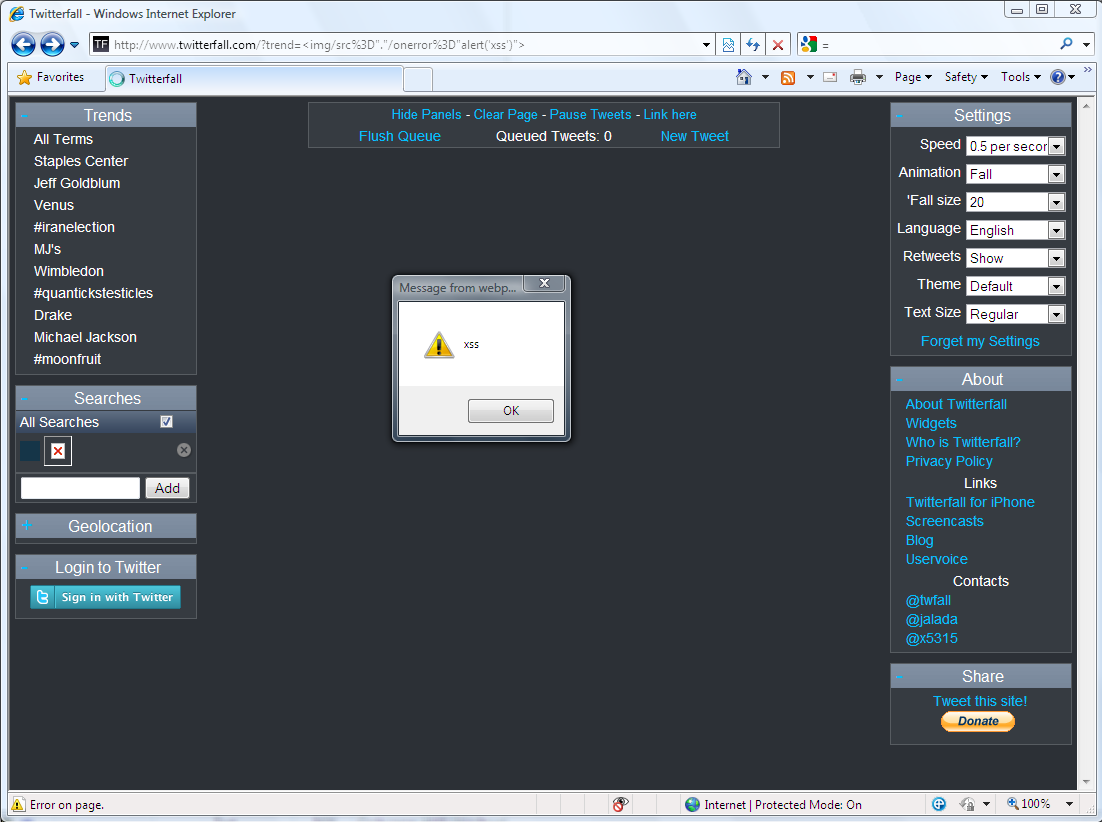Screen dimensions: 1102x822
Task: Select the Michael Jackson trend
Action: pos(85,337)
